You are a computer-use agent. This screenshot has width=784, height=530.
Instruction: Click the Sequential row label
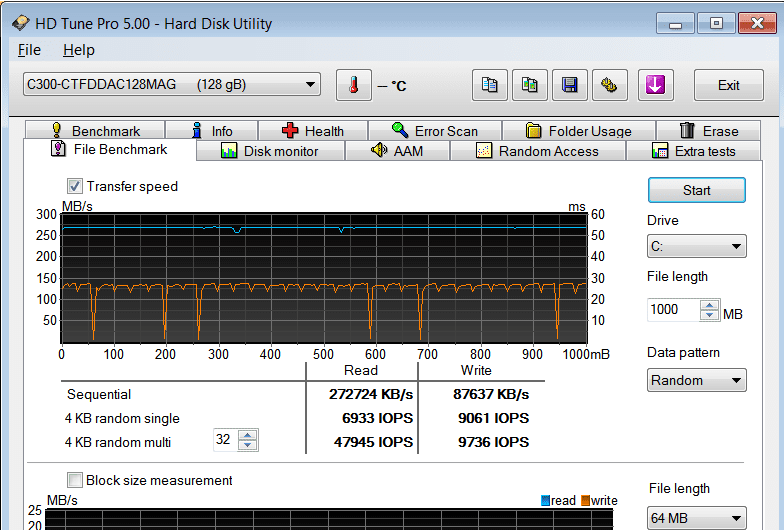[x=98, y=394]
